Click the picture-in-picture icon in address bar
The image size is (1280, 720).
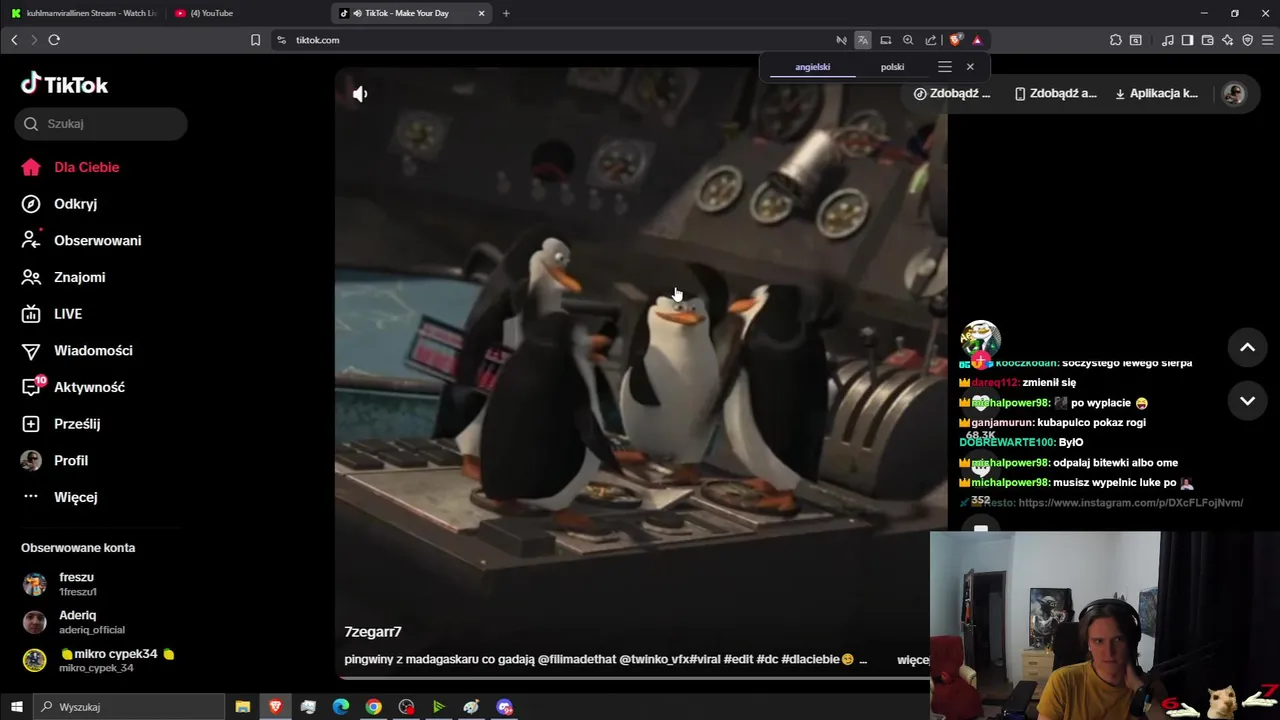click(885, 40)
